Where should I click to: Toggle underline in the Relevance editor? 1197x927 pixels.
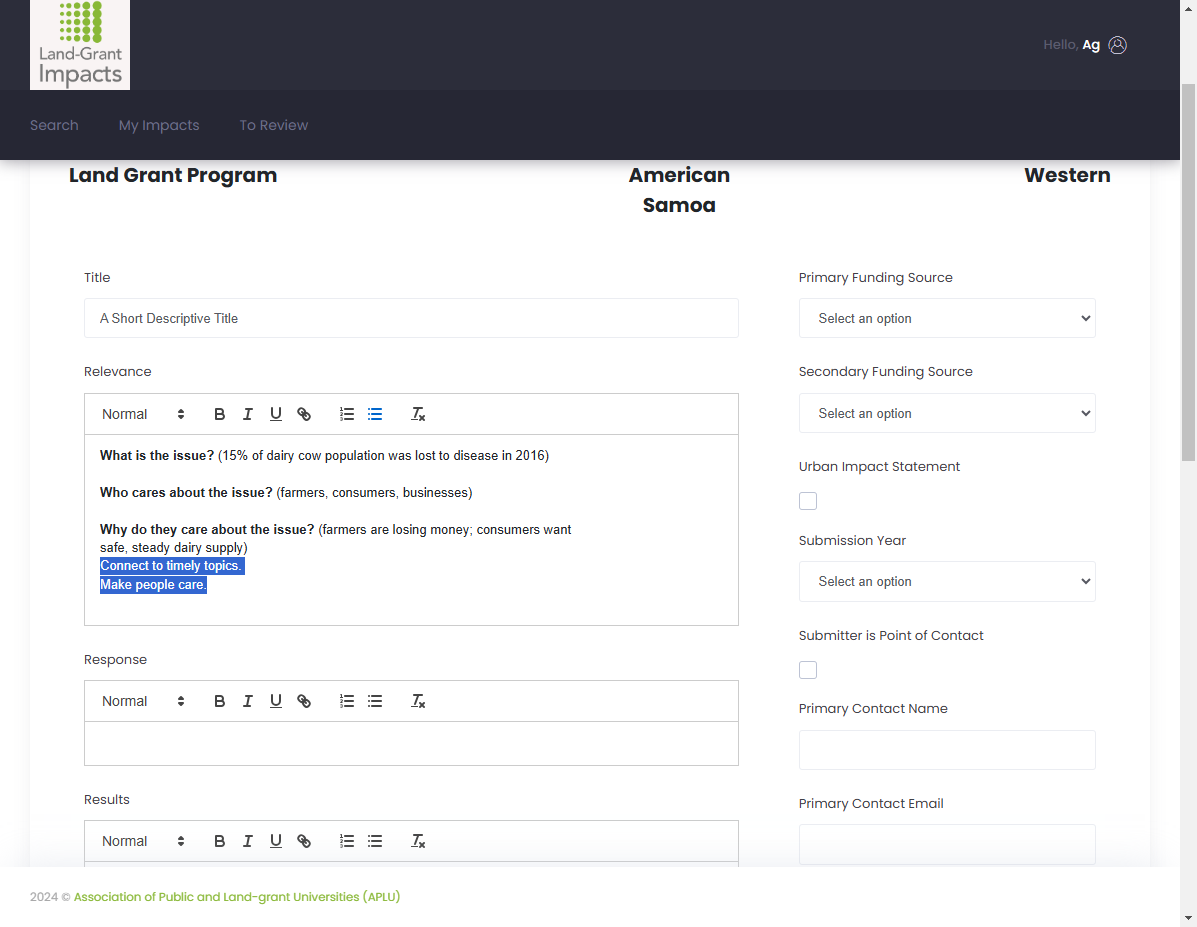(276, 414)
